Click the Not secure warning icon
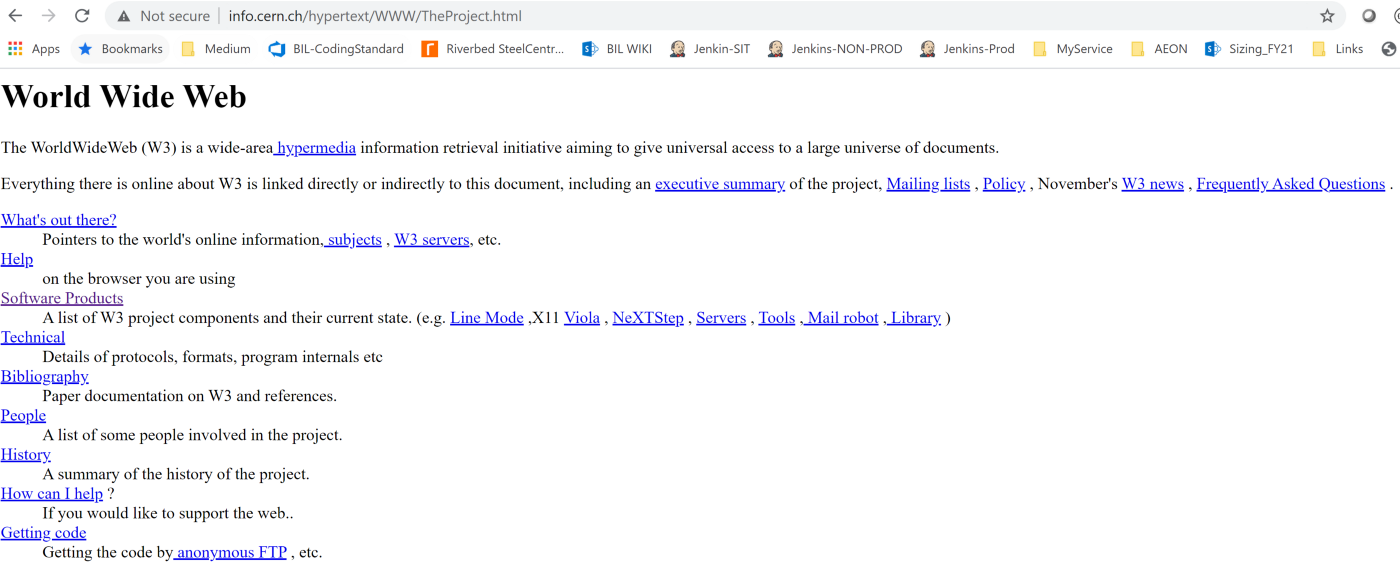Screen dimensions: 1400x573 coord(124,16)
